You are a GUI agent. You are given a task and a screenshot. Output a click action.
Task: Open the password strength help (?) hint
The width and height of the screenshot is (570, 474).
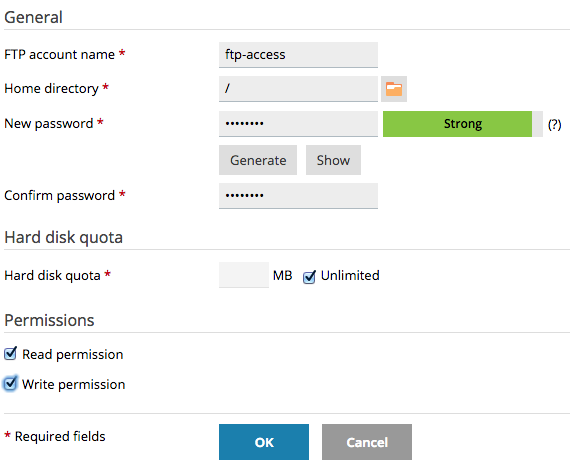click(554, 125)
